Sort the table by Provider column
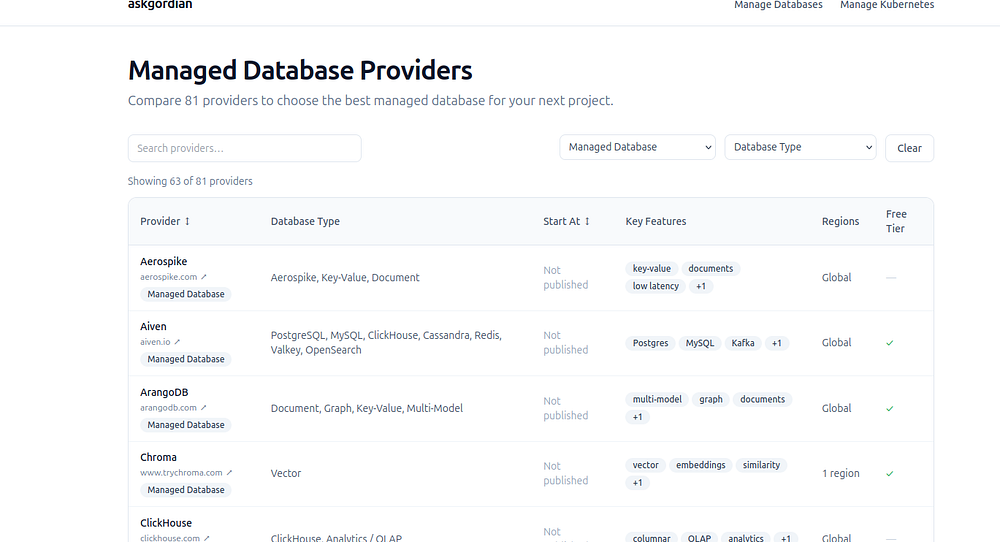The height and width of the screenshot is (542, 1000). click(x=165, y=221)
